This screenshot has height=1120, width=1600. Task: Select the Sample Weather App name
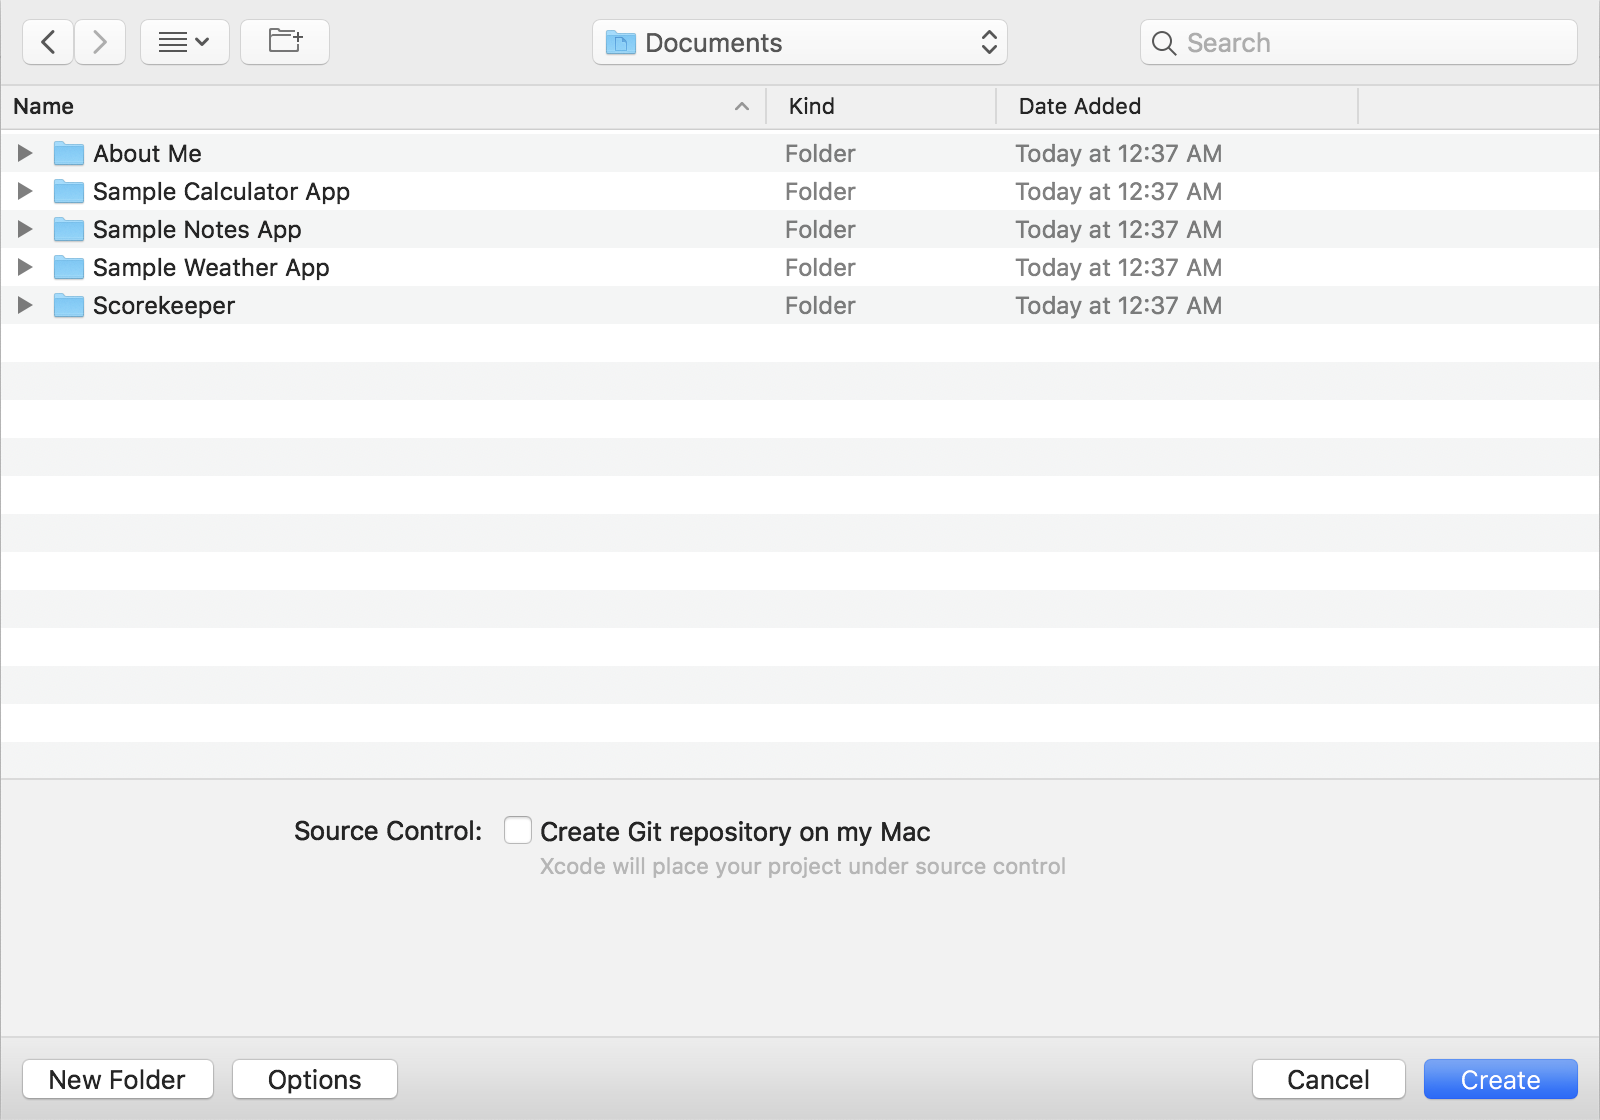tap(211, 268)
